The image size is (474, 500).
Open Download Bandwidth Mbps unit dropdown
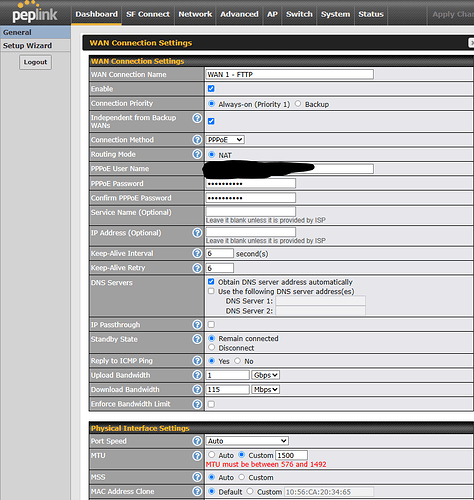click(x=265, y=389)
